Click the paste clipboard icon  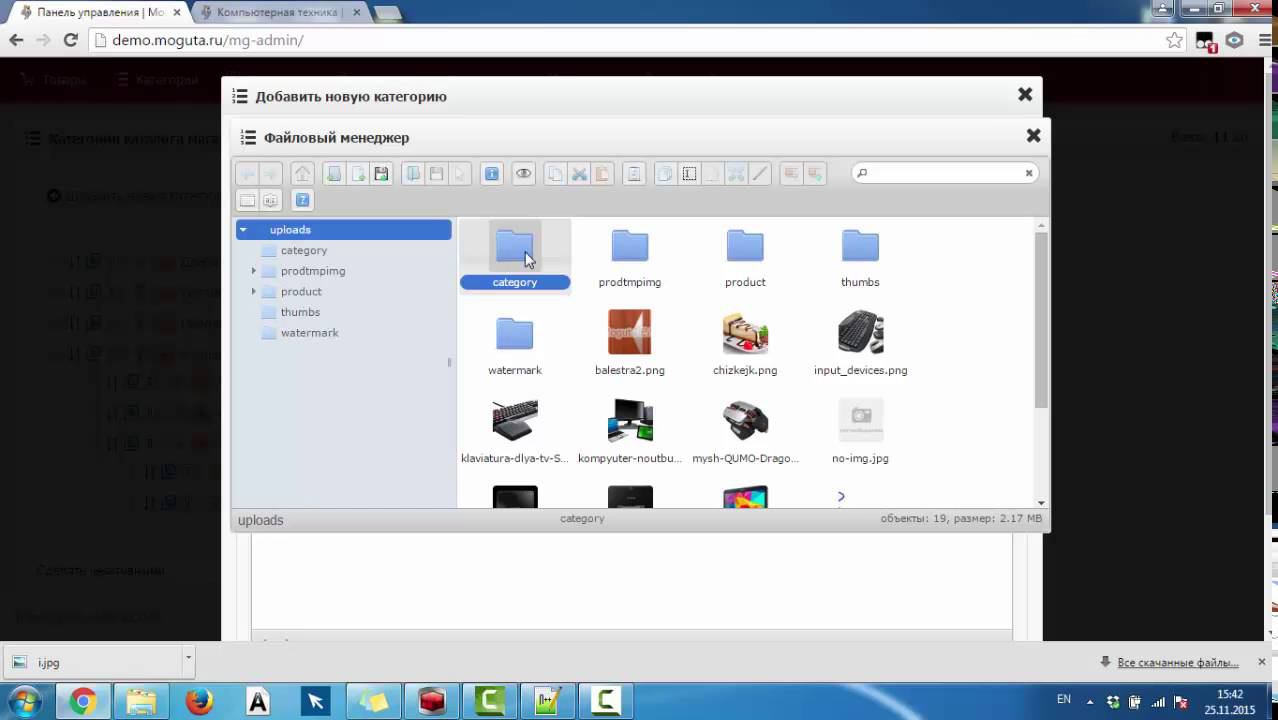click(602, 174)
